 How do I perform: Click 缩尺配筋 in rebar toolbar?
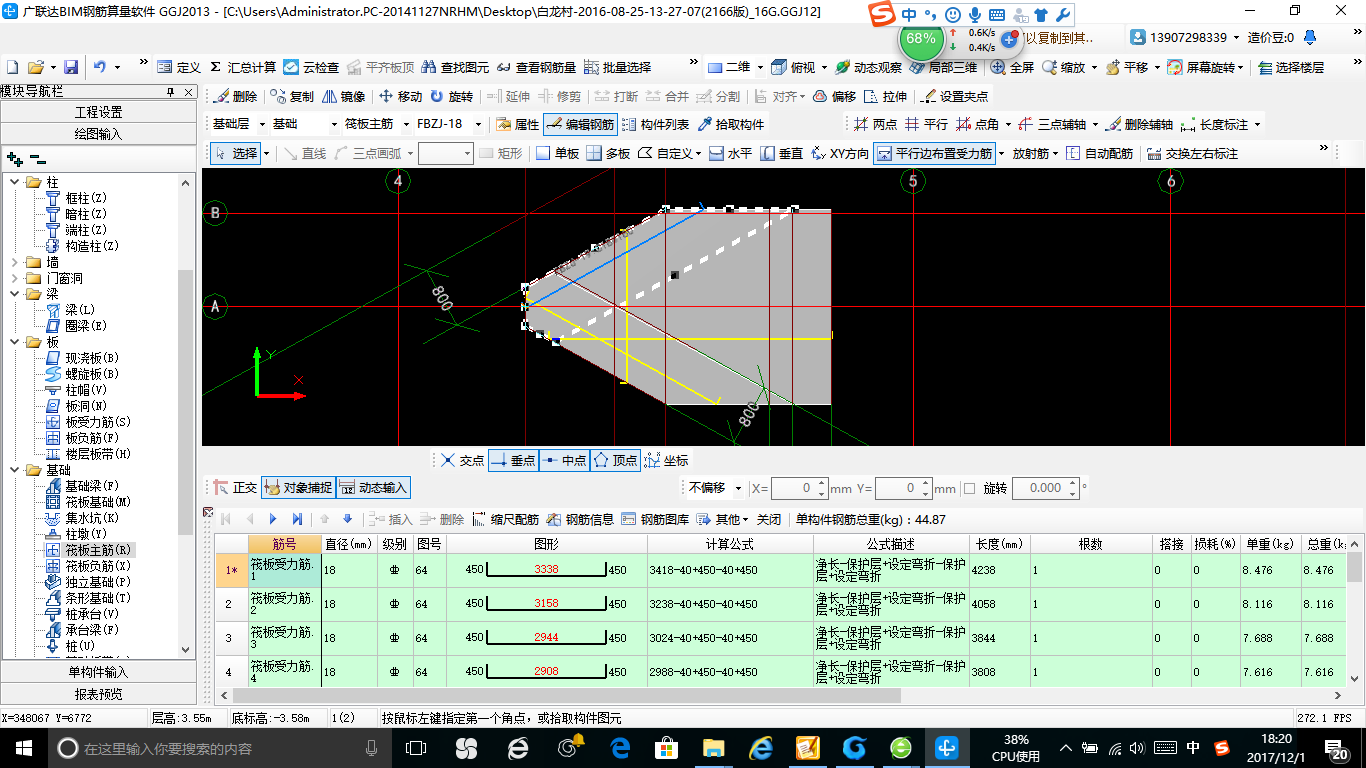pyautogui.click(x=505, y=519)
